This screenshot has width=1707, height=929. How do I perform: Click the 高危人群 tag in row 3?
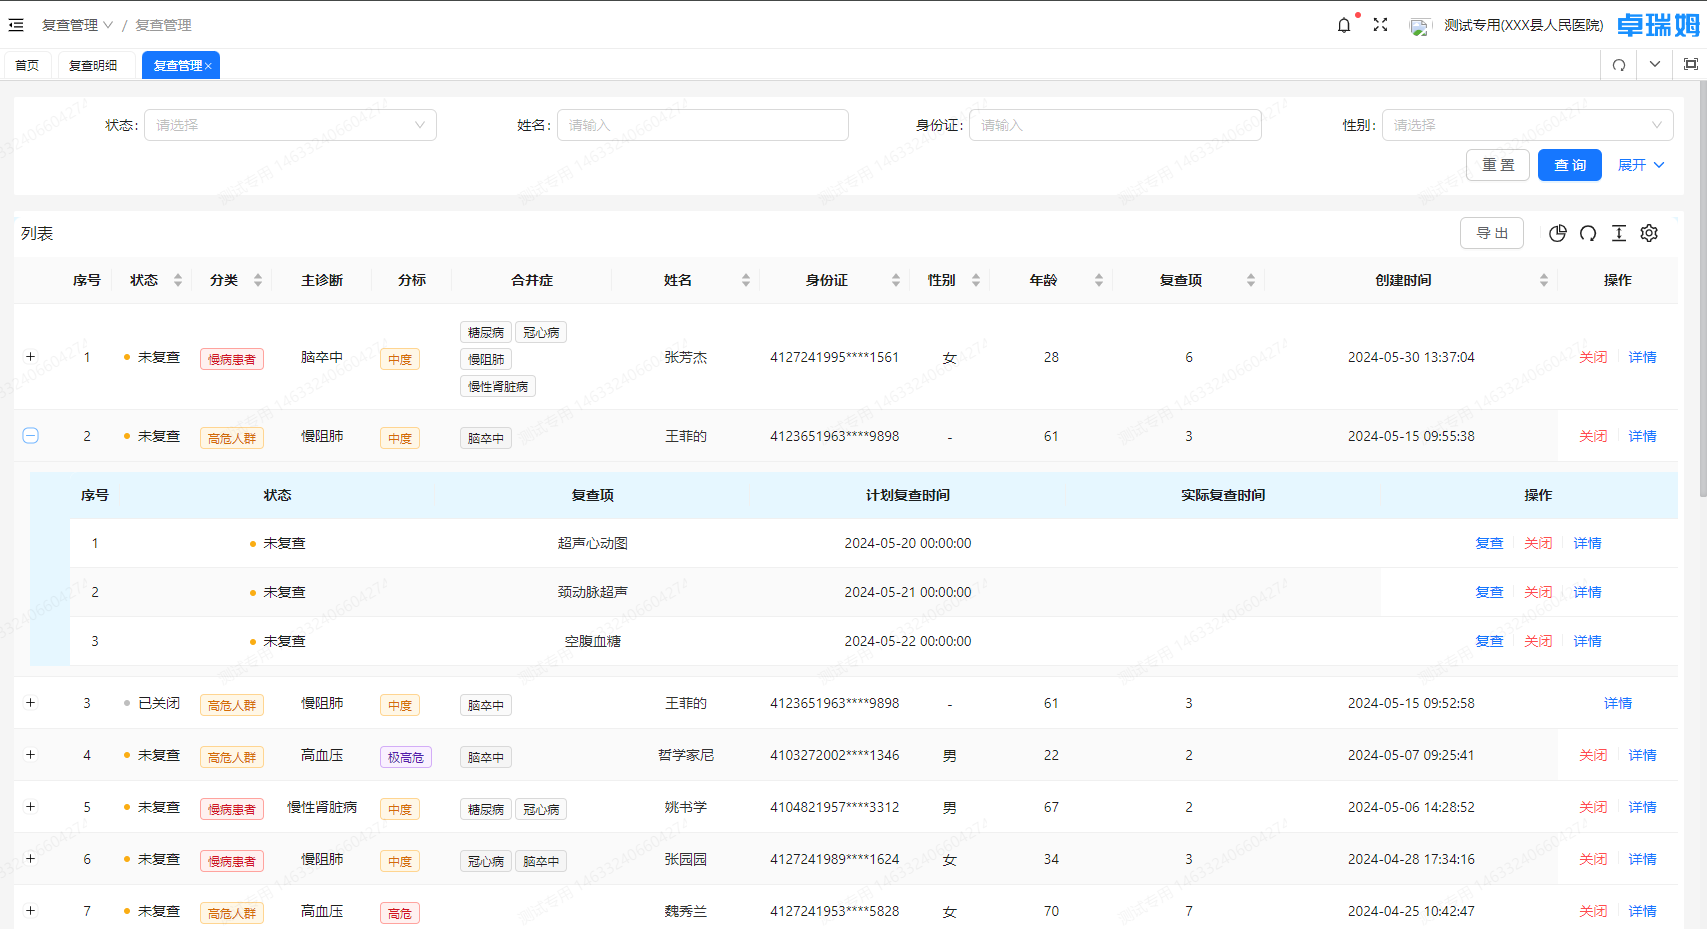coord(231,705)
